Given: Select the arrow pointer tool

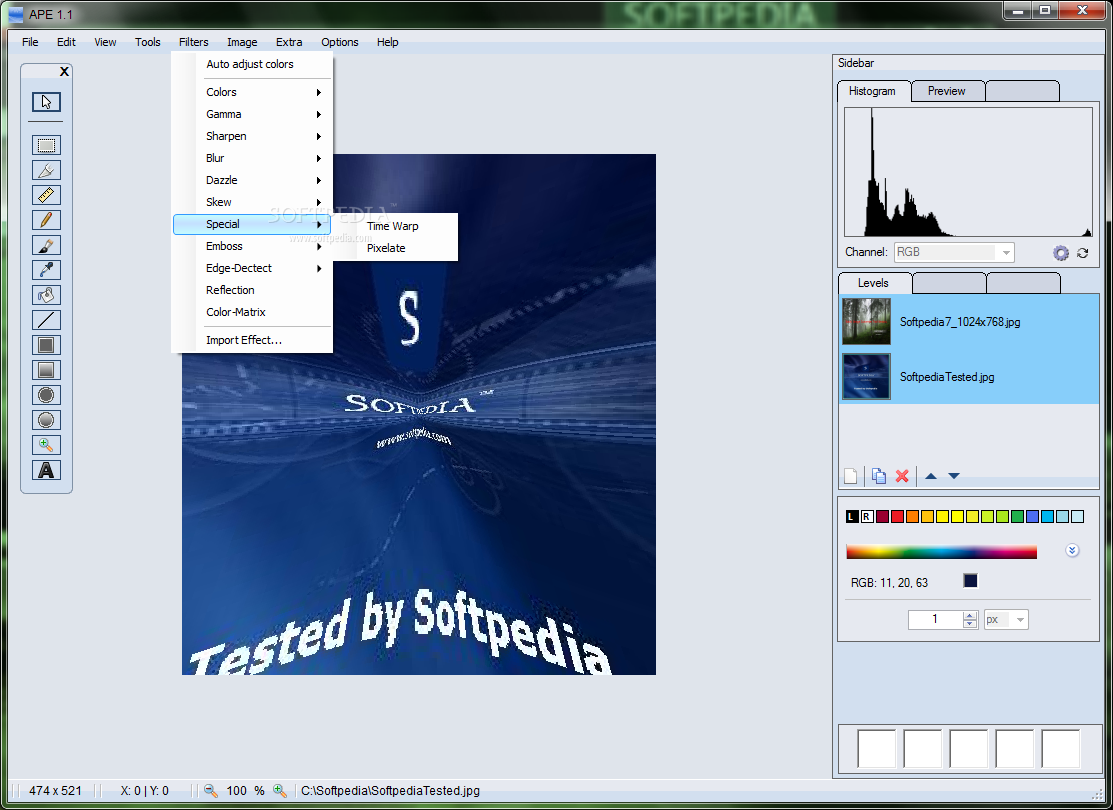Looking at the screenshot, I should (46, 102).
